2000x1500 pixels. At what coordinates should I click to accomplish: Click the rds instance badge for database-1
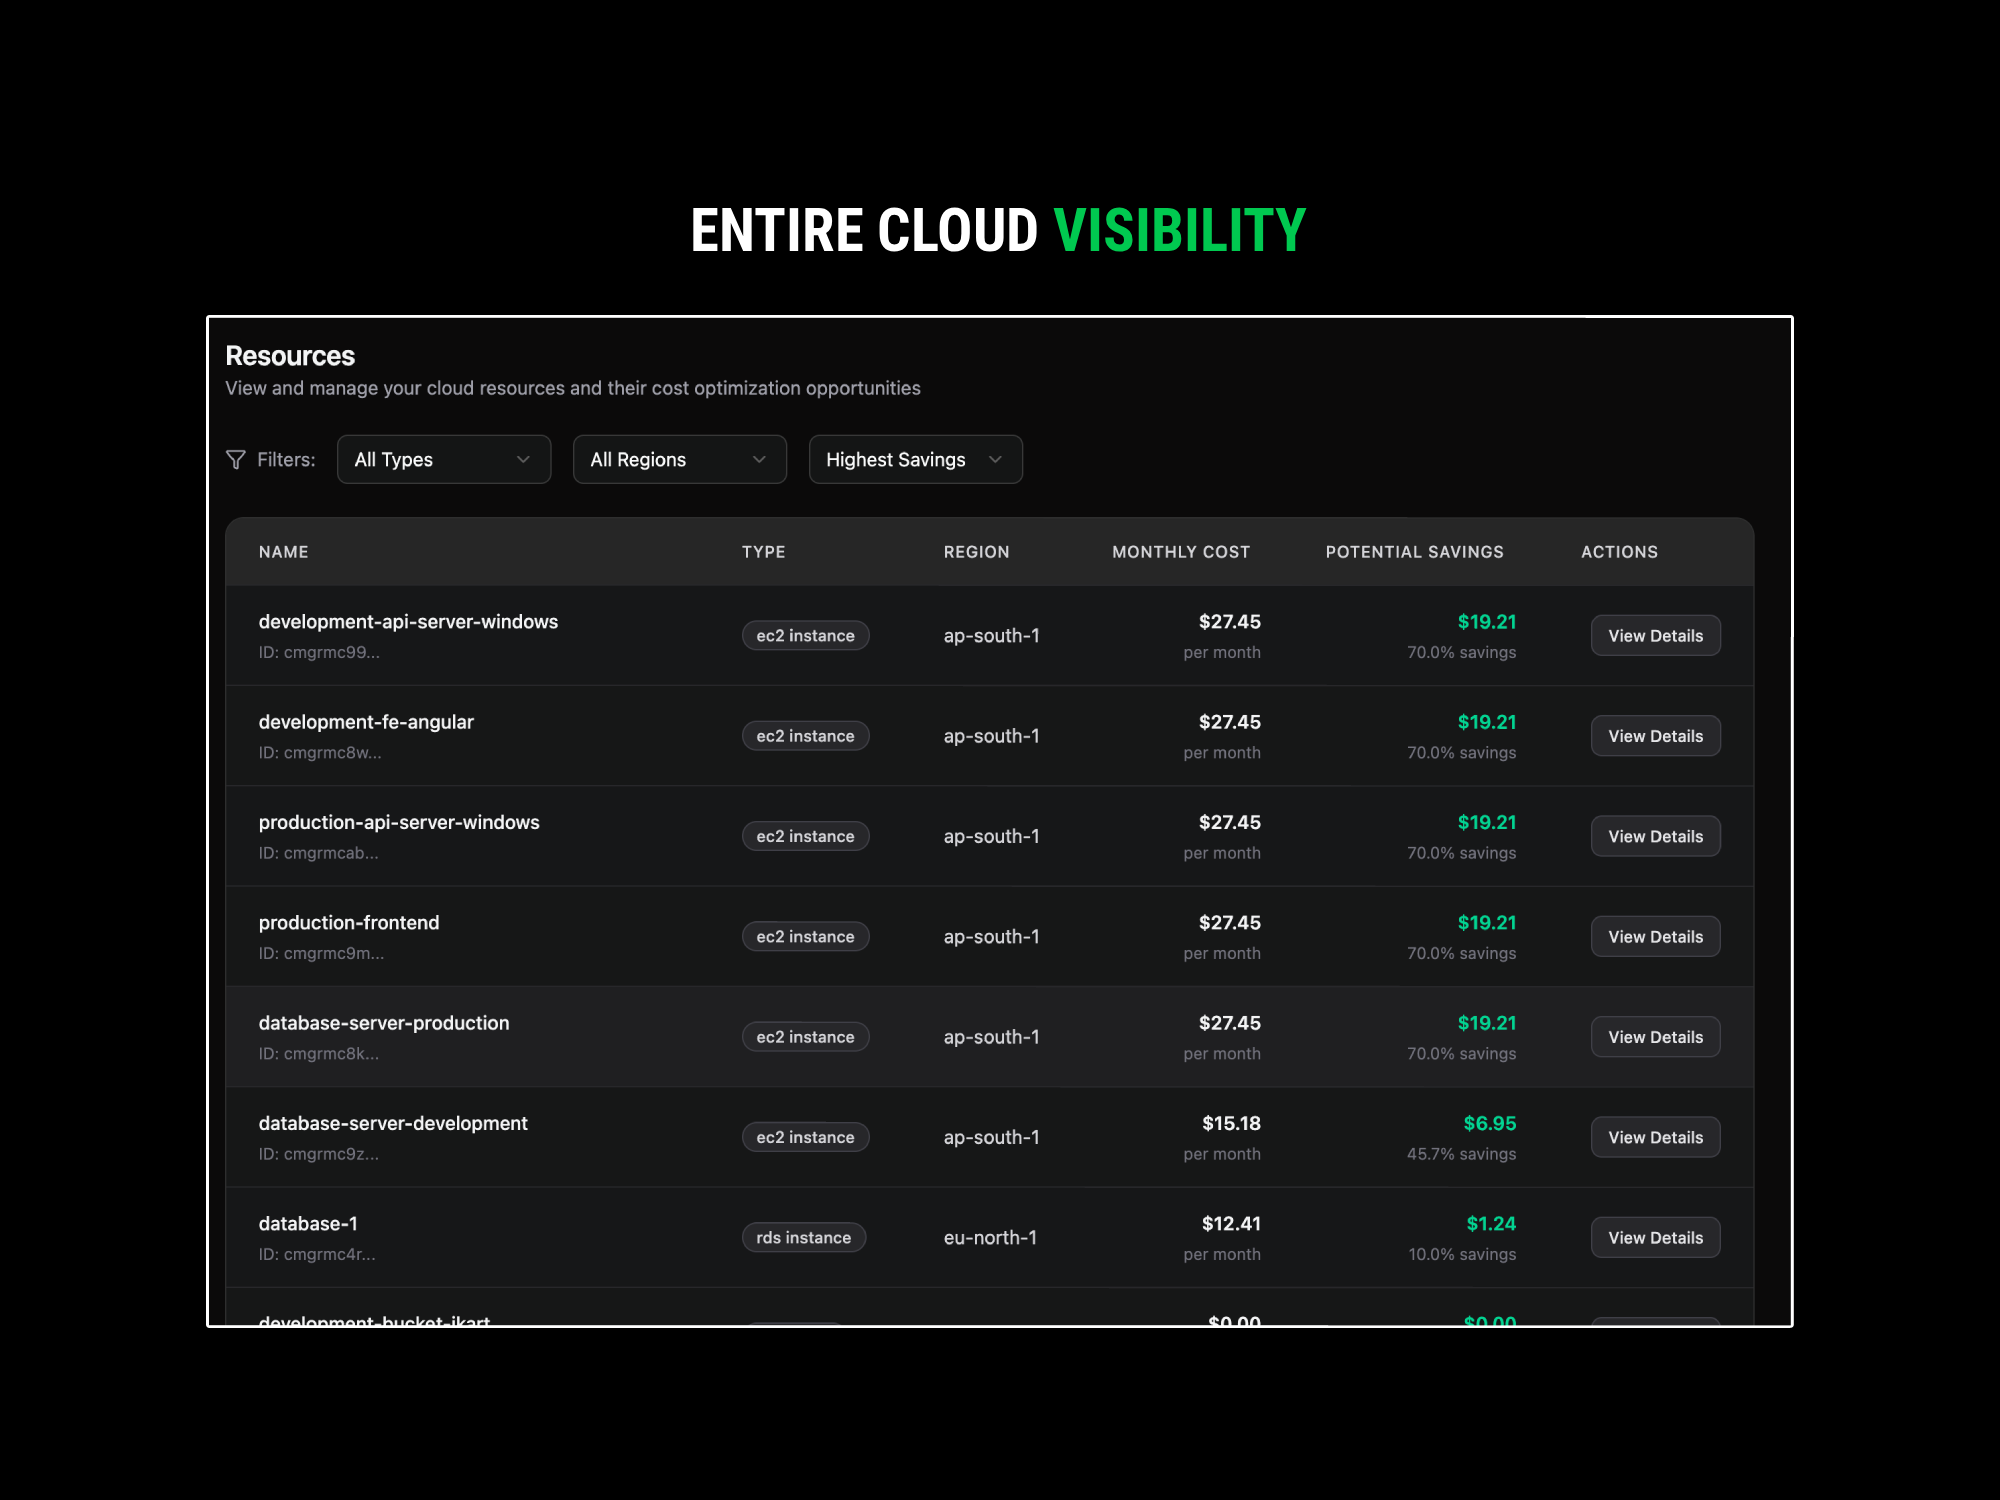(x=804, y=1236)
